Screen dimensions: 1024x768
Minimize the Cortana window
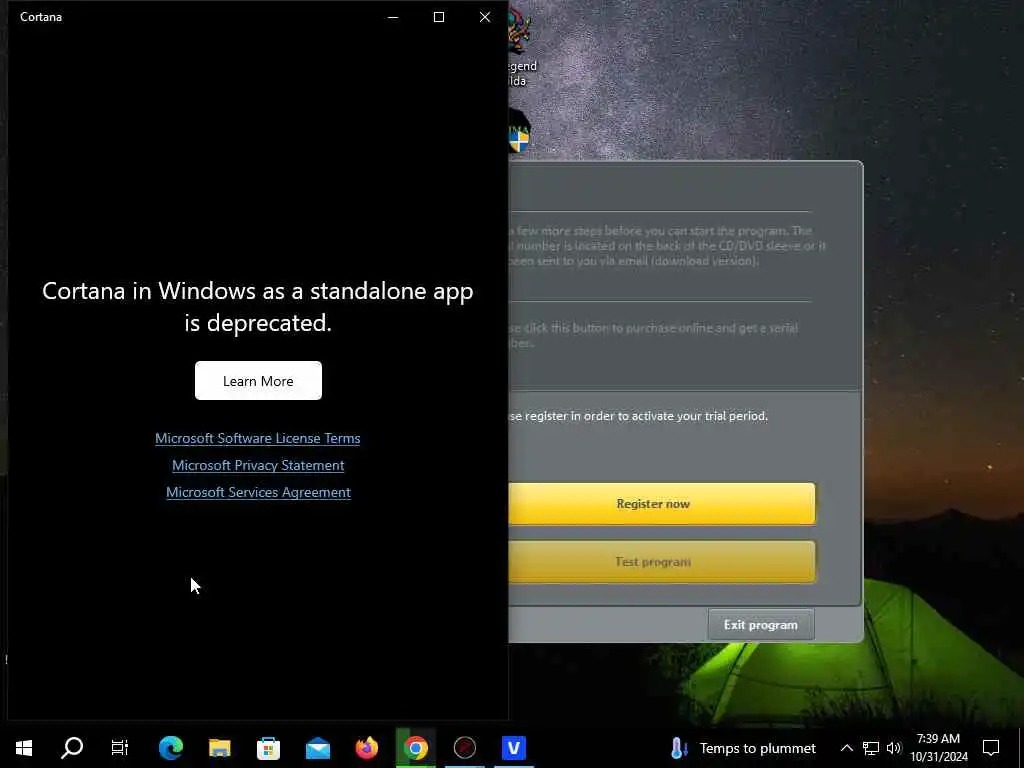[393, 17]
